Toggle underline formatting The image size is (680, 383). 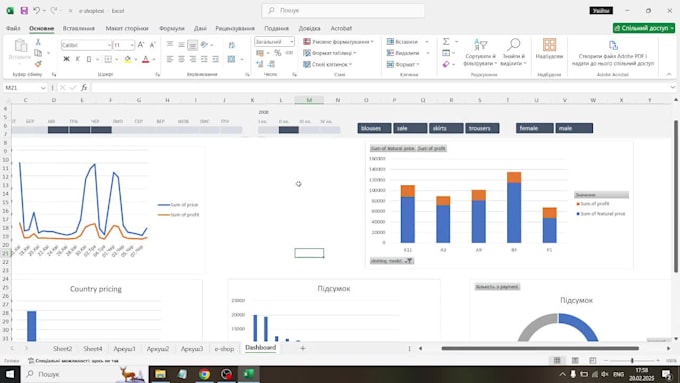pos(89,59)
